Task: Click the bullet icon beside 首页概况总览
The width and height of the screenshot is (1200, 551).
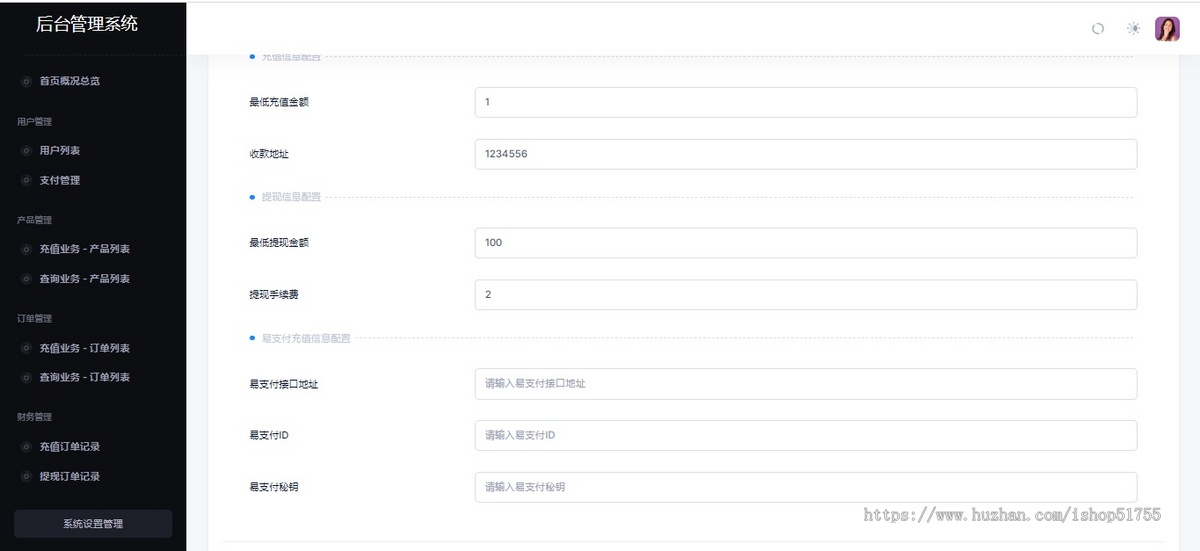Action: coord(26,82)
